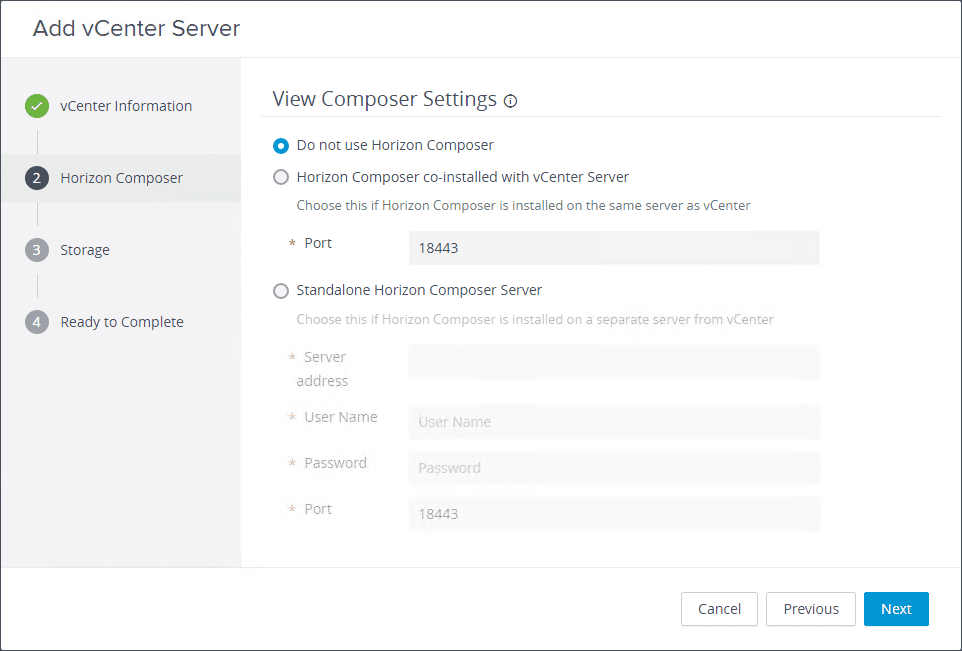The height and width of the screenshot is (651, 962).
Task: Open the Ready to Complete step
Action: (122, 322)
